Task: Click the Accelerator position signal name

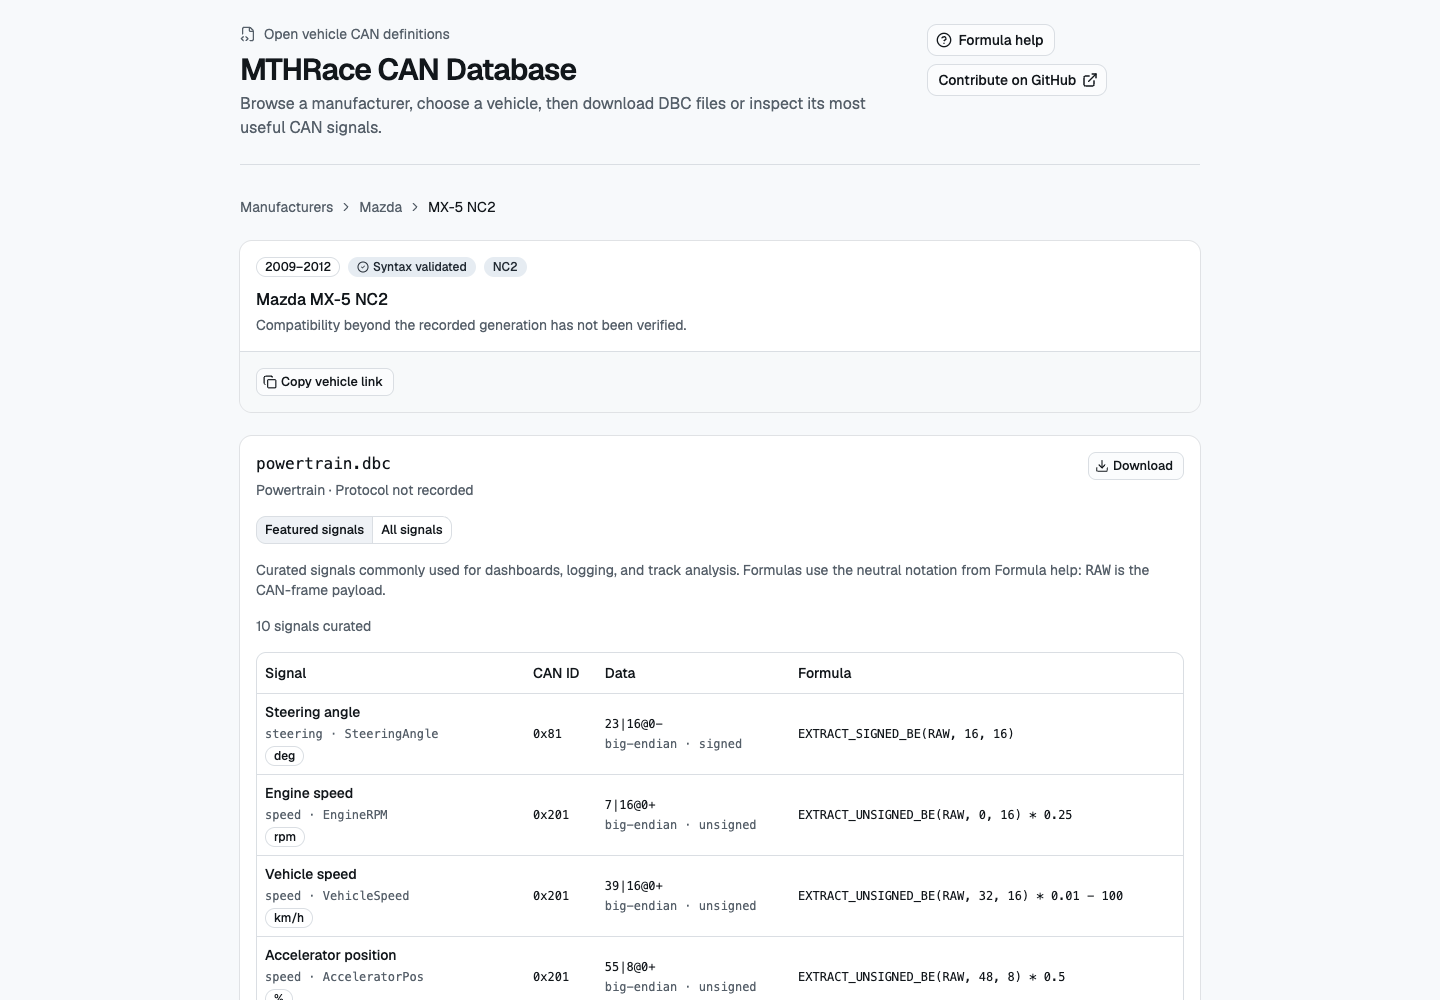Action: coord(331,955)
